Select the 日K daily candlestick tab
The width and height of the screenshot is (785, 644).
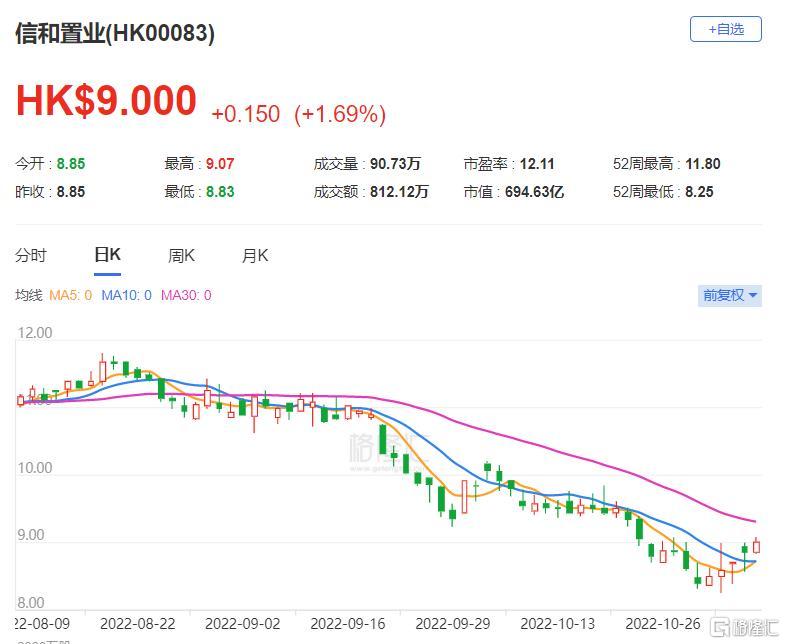click(107, 255)
